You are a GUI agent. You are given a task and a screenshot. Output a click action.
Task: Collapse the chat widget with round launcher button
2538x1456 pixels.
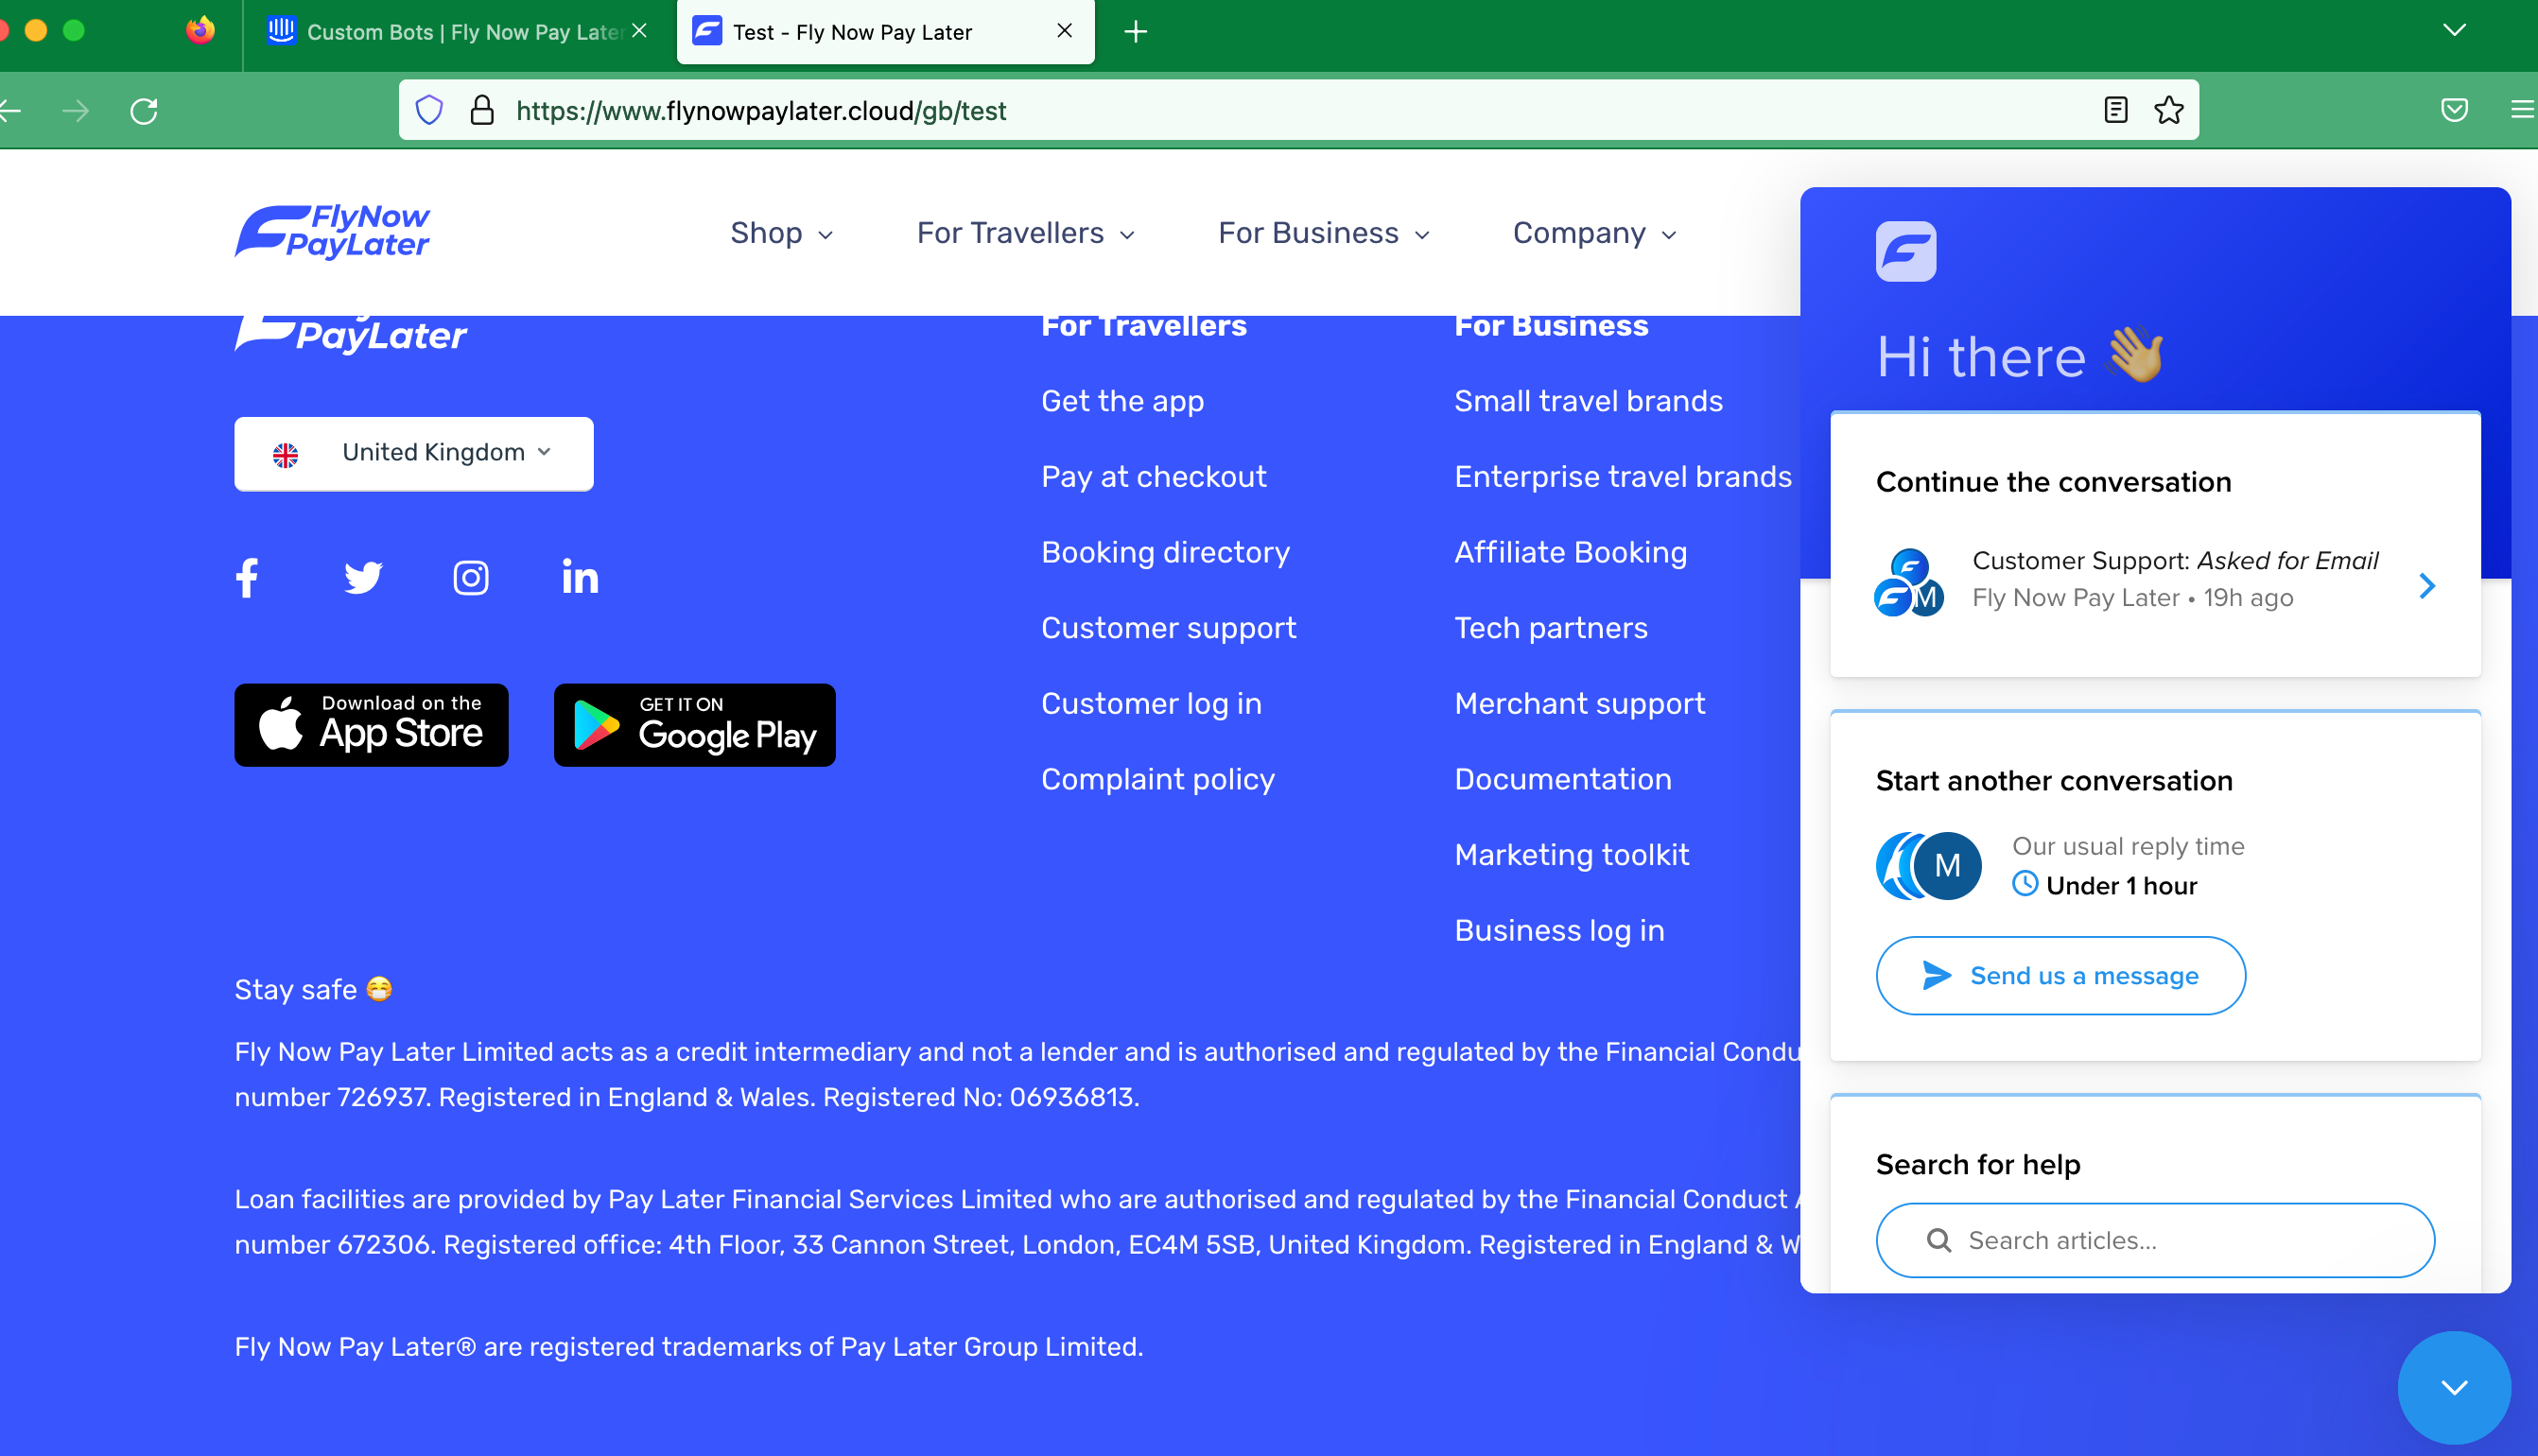[x=2453, y=1387]
